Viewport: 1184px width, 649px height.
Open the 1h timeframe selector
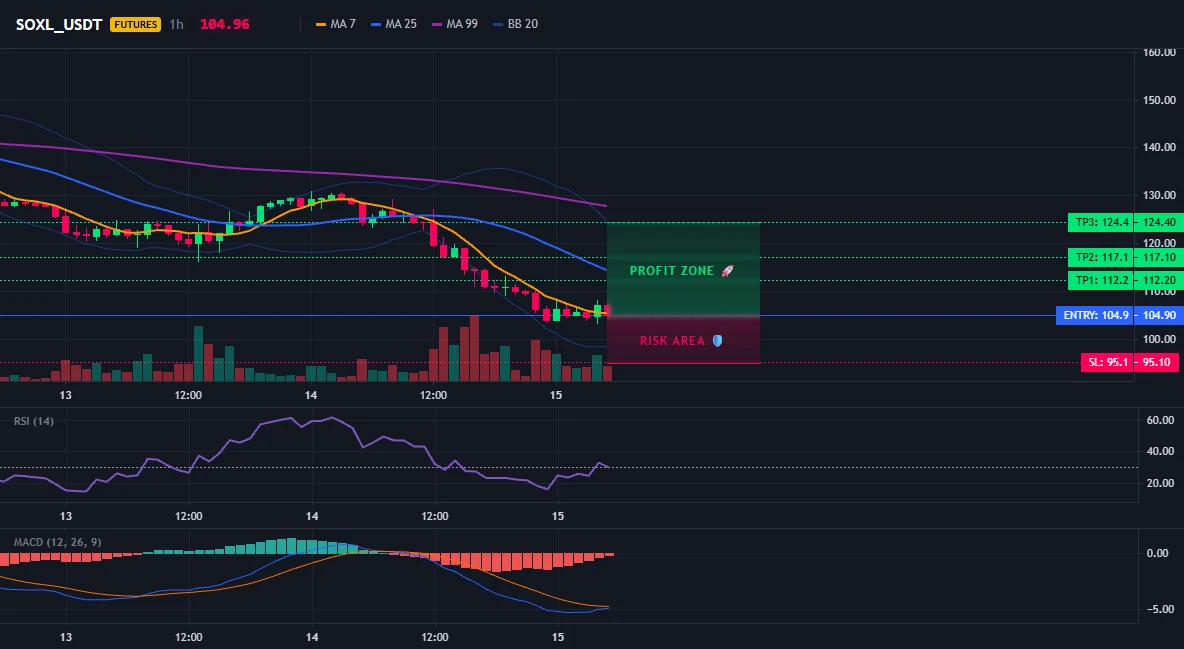click(177, 24)
